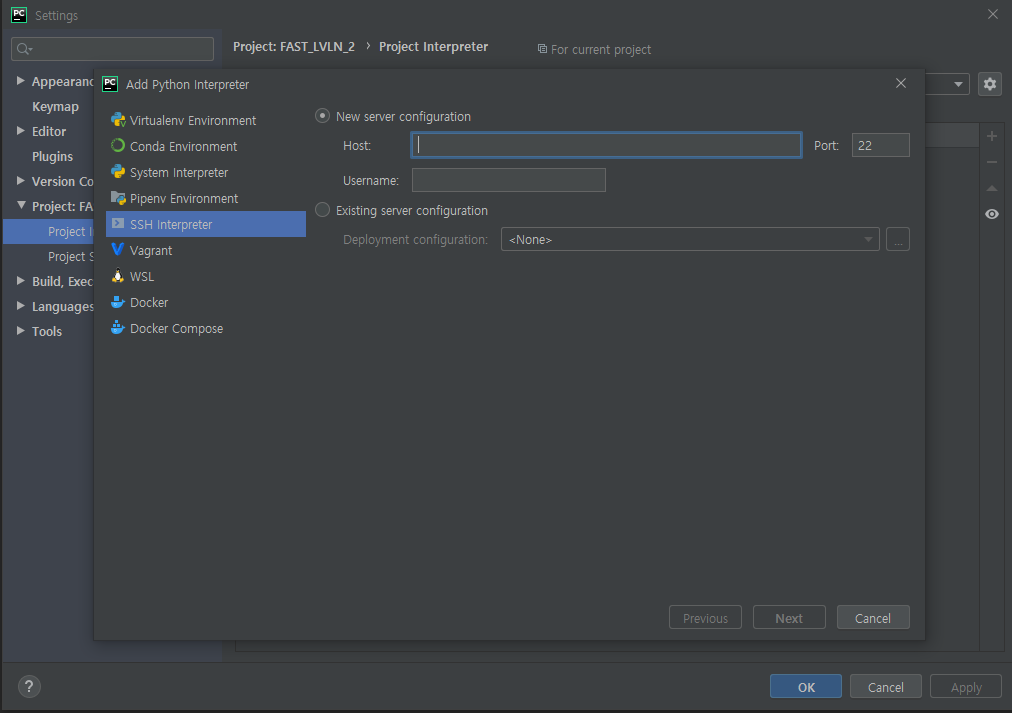Screen dimensions: 1012x713
Task: Choose Pipenv Environment option
Action: click(206, 198)
